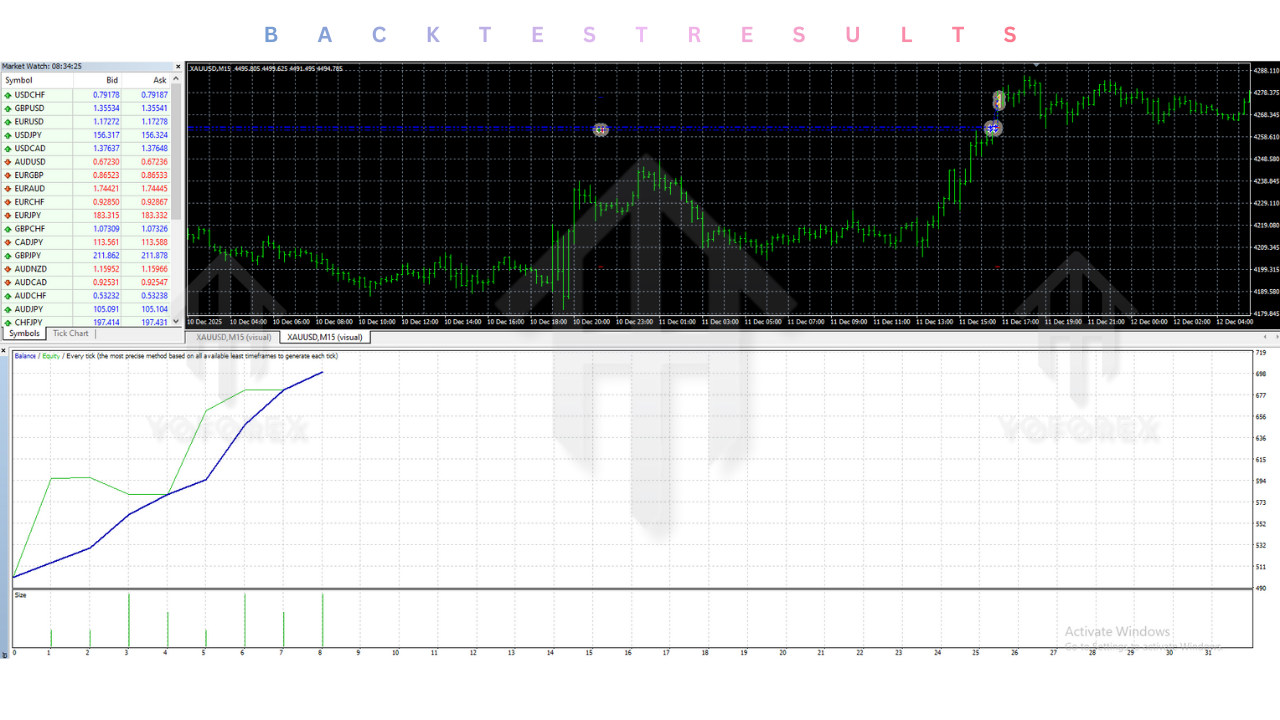Screen dimensions: 1280x720
Task: Click the lower trade marker on the blue line near 11 Dec 15:00
Action: (993, 128)
